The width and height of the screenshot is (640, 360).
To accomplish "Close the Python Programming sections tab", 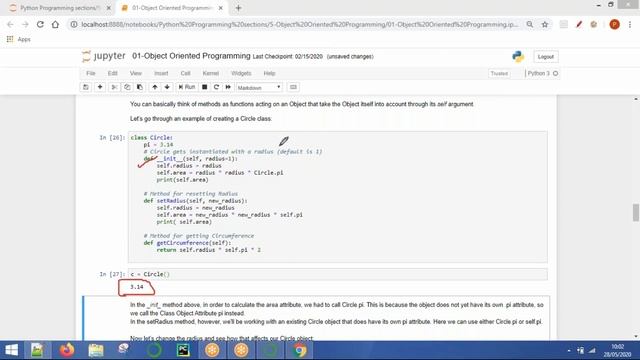I will (x=109, y=8).
